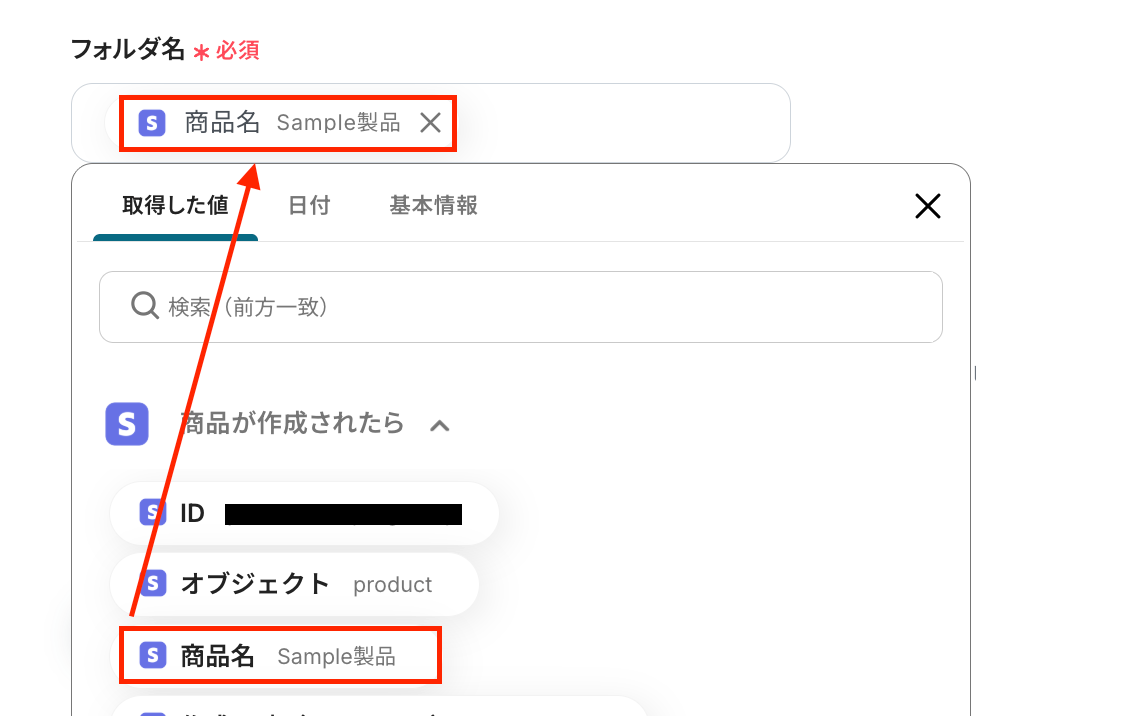Remove the 商品名 tag from folder name field

(x=430, y=123)
